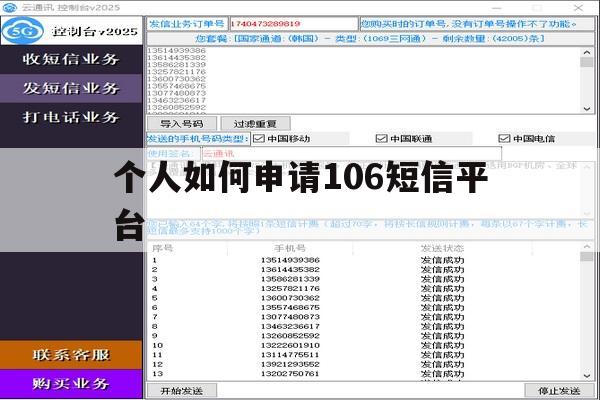
Task: Open 收短信业务 section
Action: (x=71, y=59)
